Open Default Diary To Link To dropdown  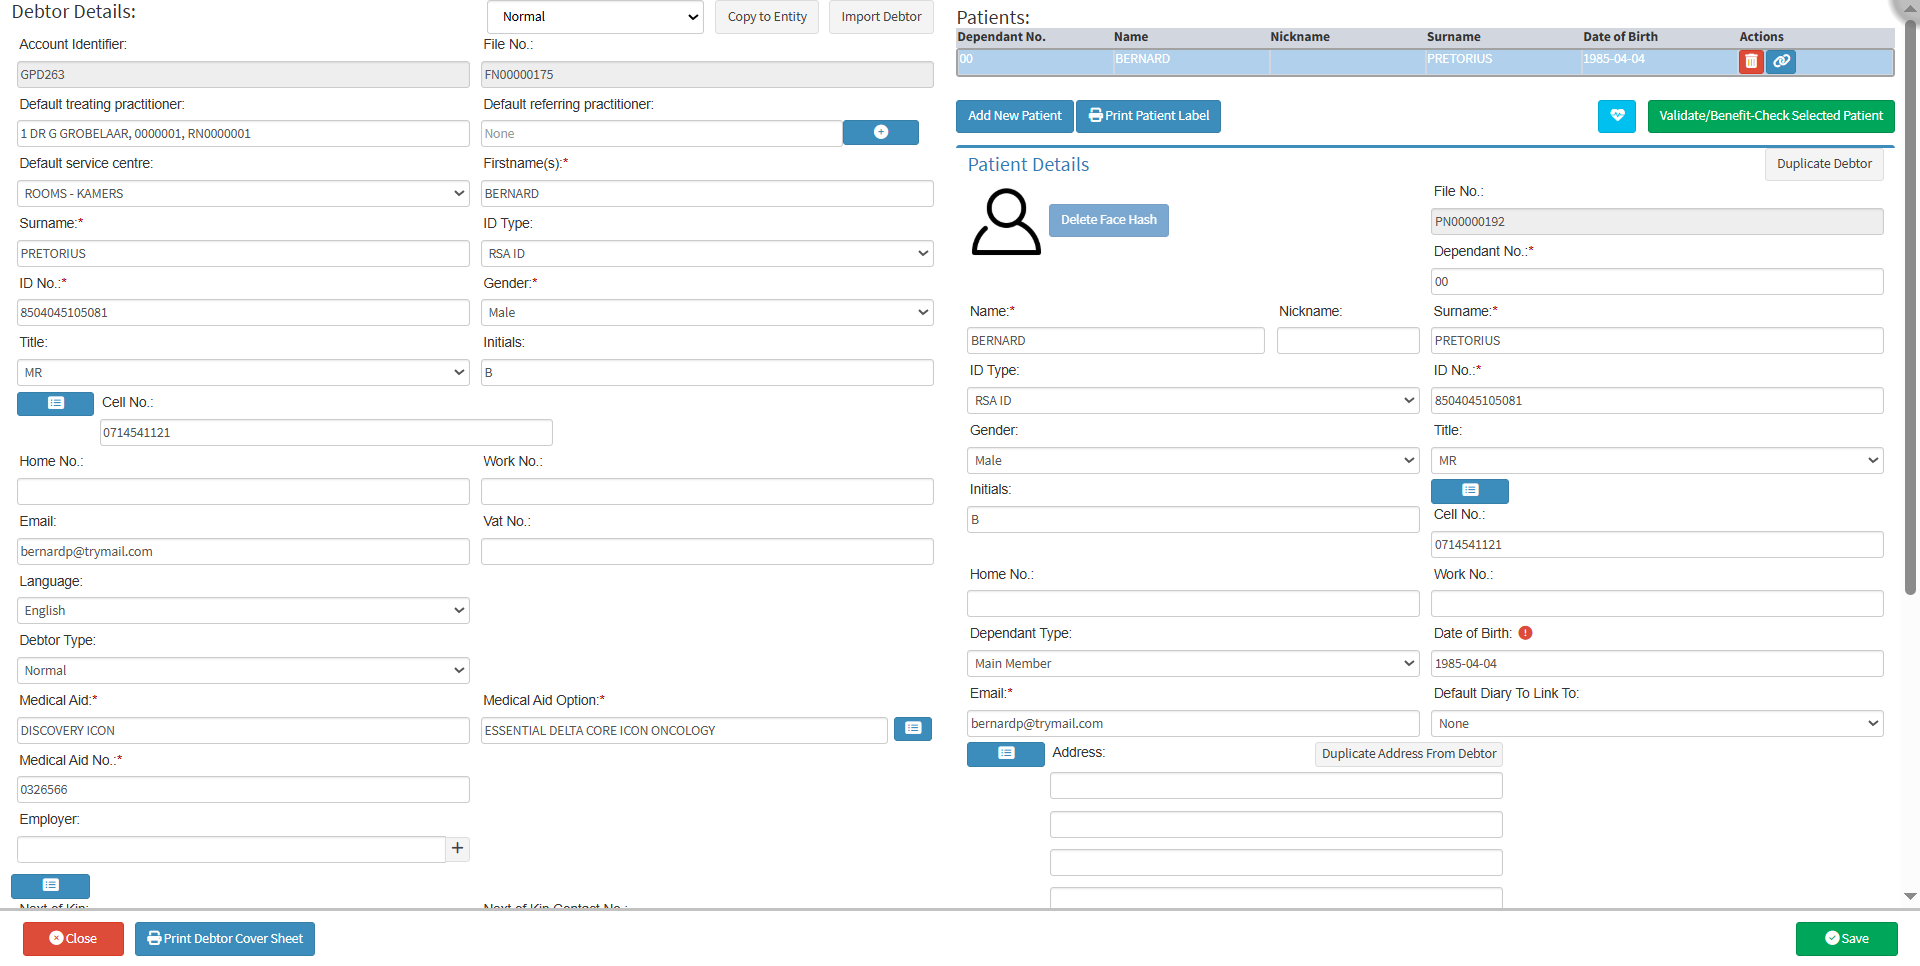[x=1656, y=724]
